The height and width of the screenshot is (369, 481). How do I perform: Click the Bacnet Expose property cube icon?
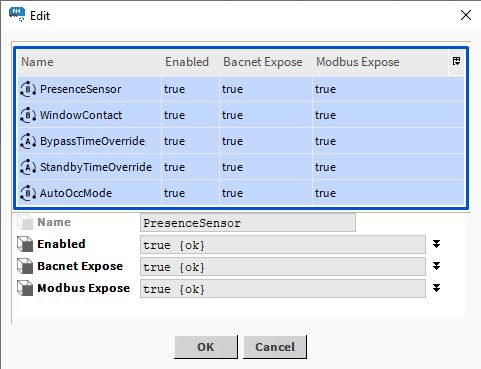(x=25, y=266)
